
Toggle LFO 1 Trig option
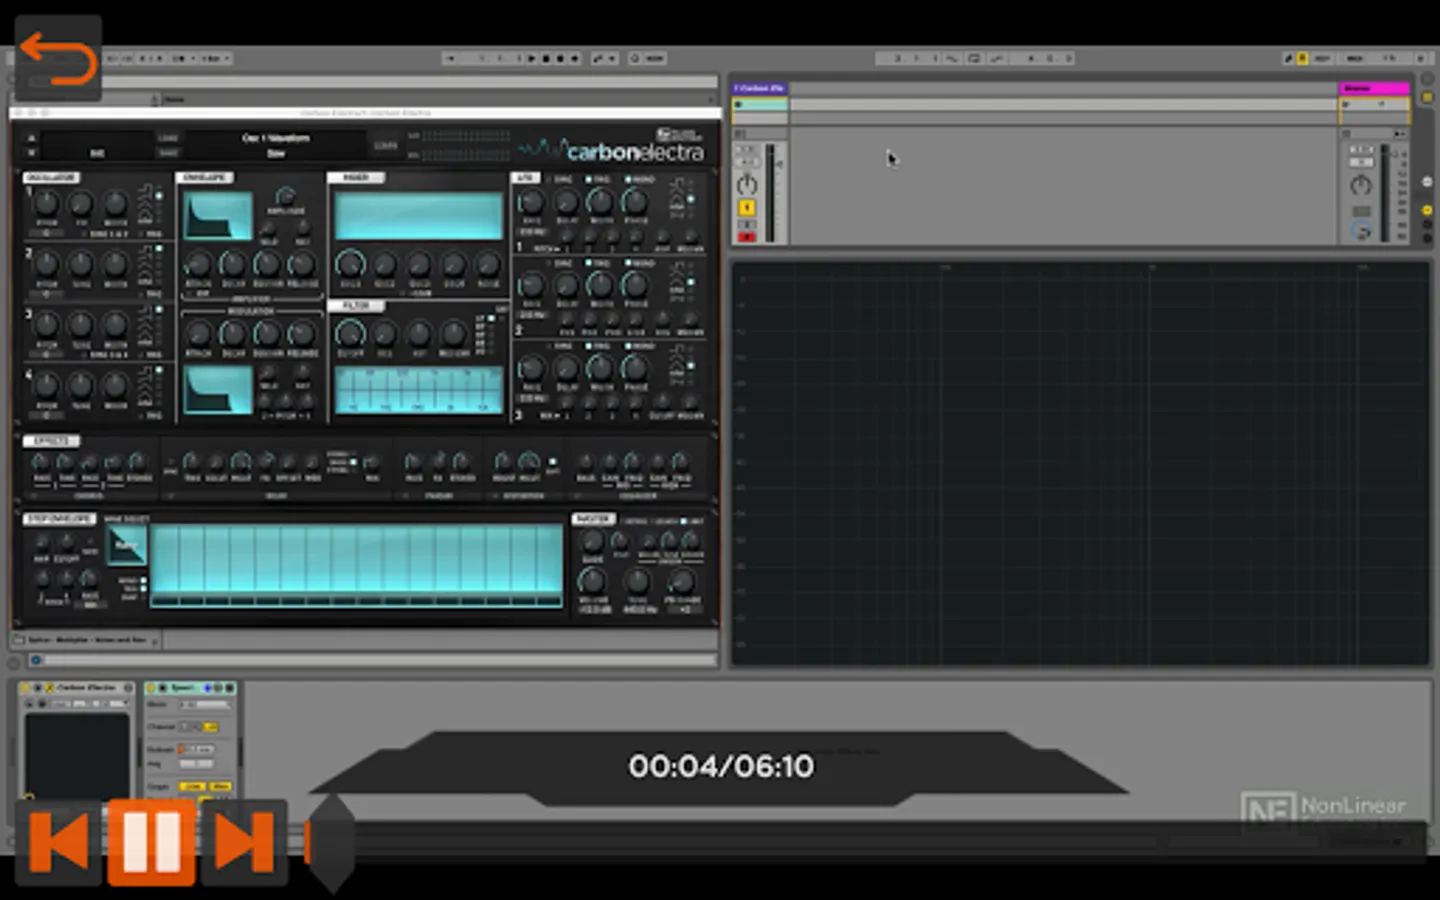pyautogui.click(x=599, y=180)
